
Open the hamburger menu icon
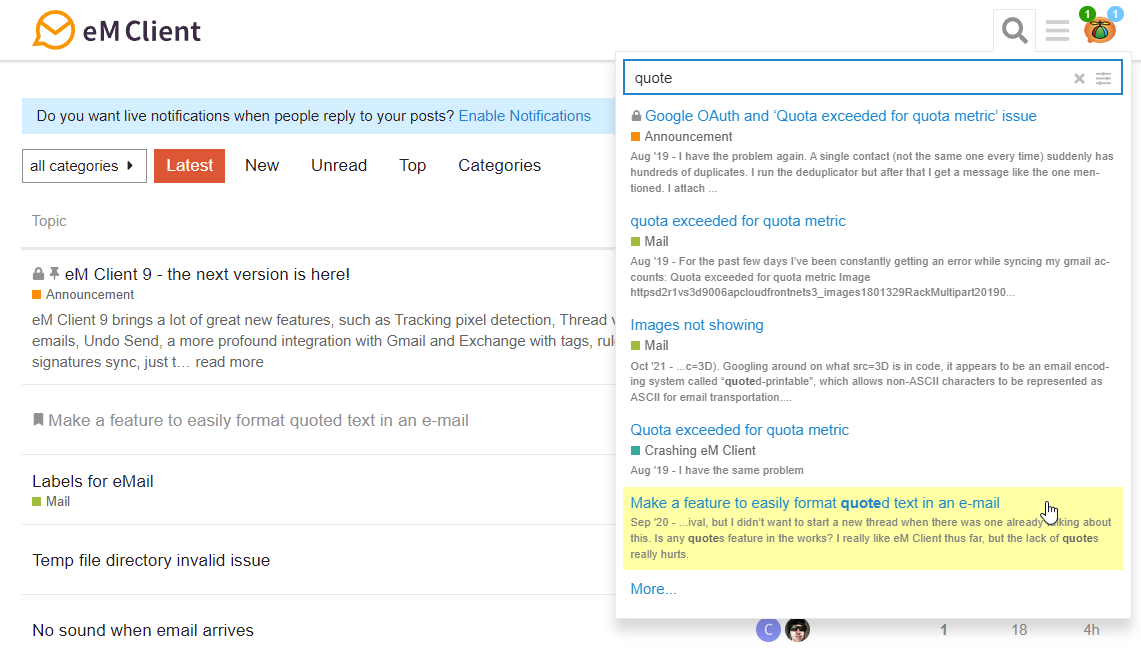pos(1057,31)
